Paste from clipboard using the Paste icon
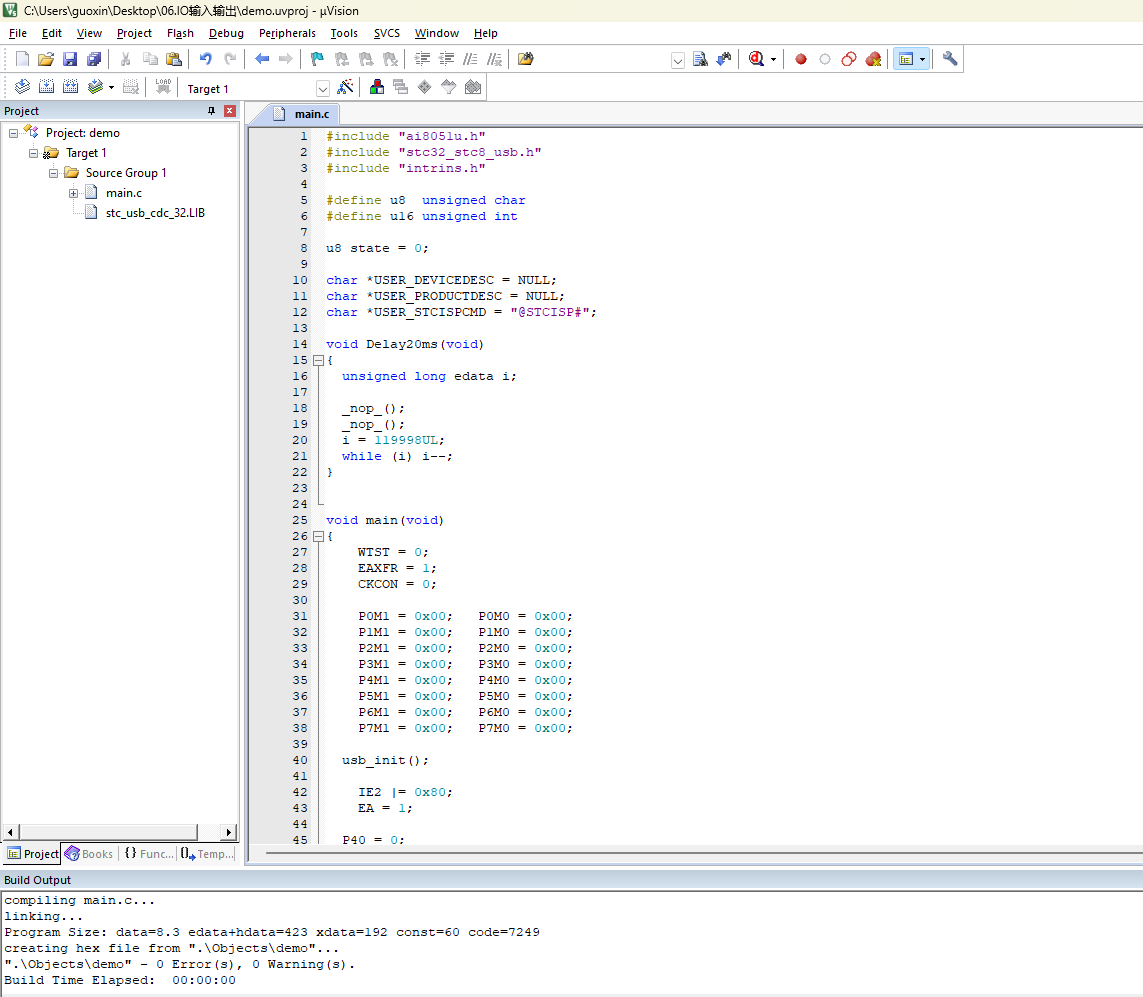The width and height of the screenshot is (1143, 997). point(173,59)
